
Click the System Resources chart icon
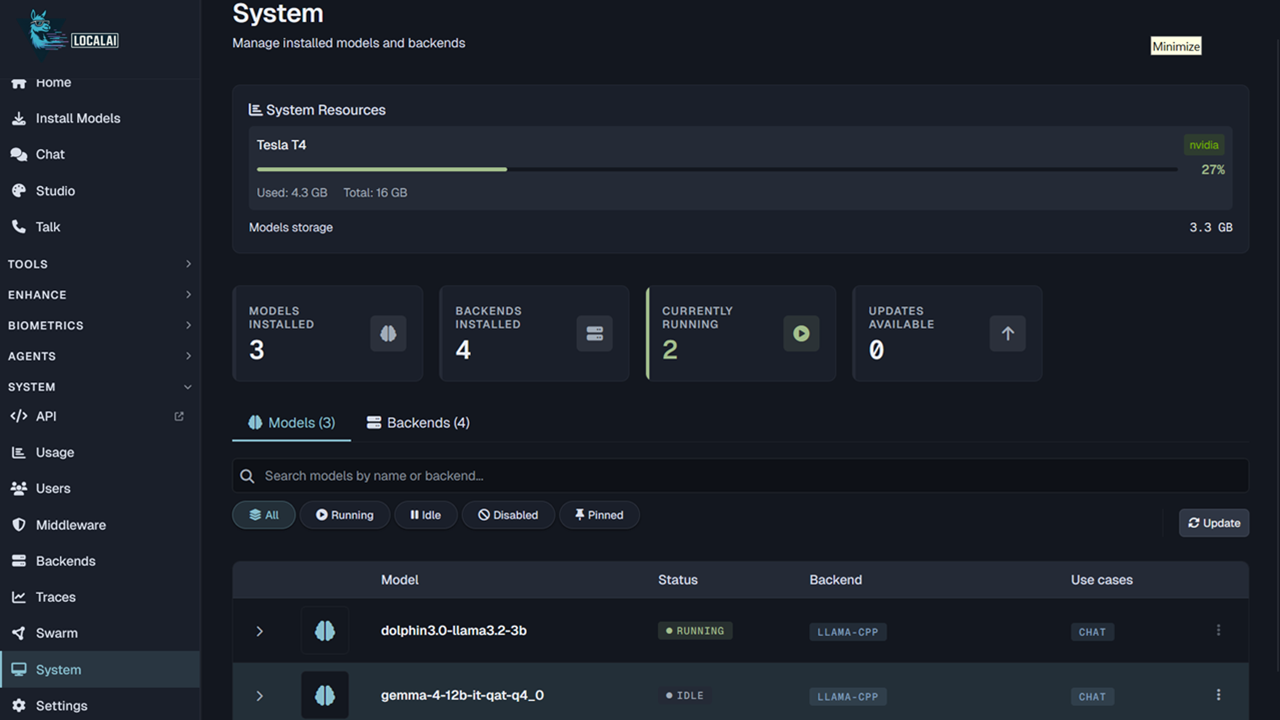click(x=256, y=110)
